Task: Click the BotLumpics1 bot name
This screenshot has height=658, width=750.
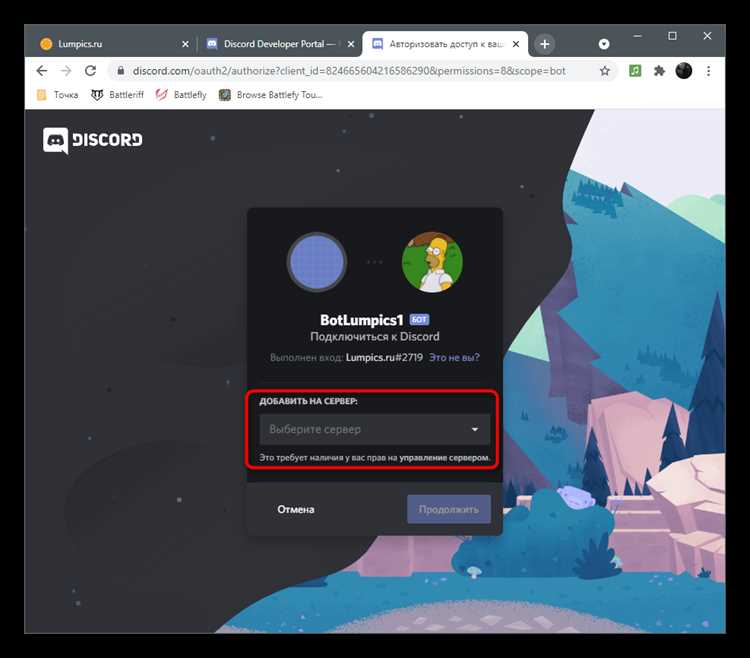Action: [362, 320]
